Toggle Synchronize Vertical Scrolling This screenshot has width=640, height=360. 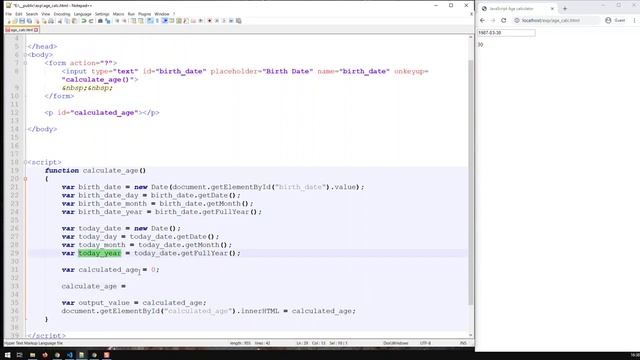pos(133,21)
